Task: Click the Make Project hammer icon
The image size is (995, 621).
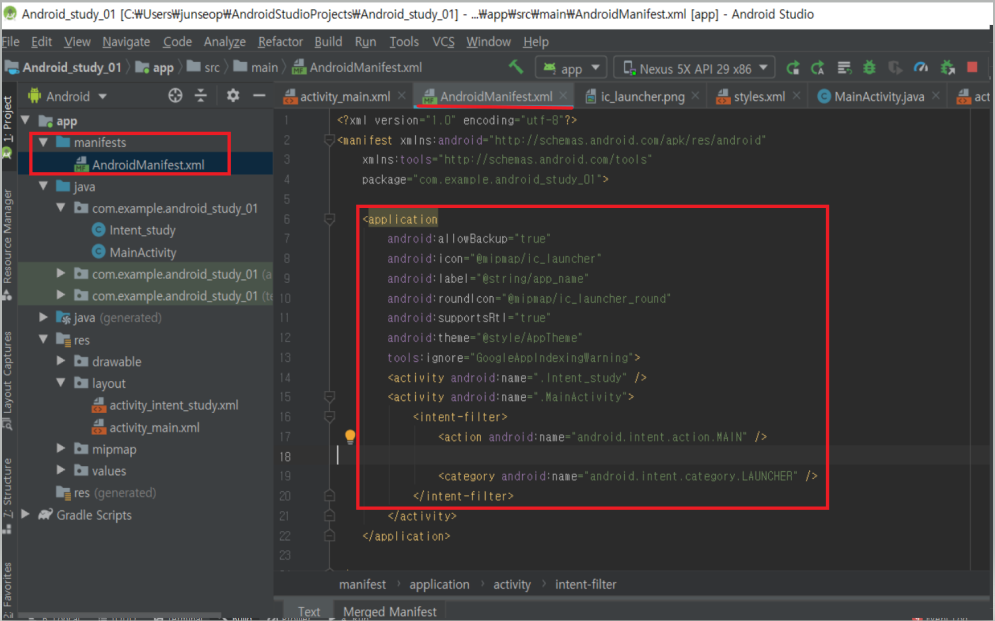Action: pyautogui.click(x=516, y=67)
